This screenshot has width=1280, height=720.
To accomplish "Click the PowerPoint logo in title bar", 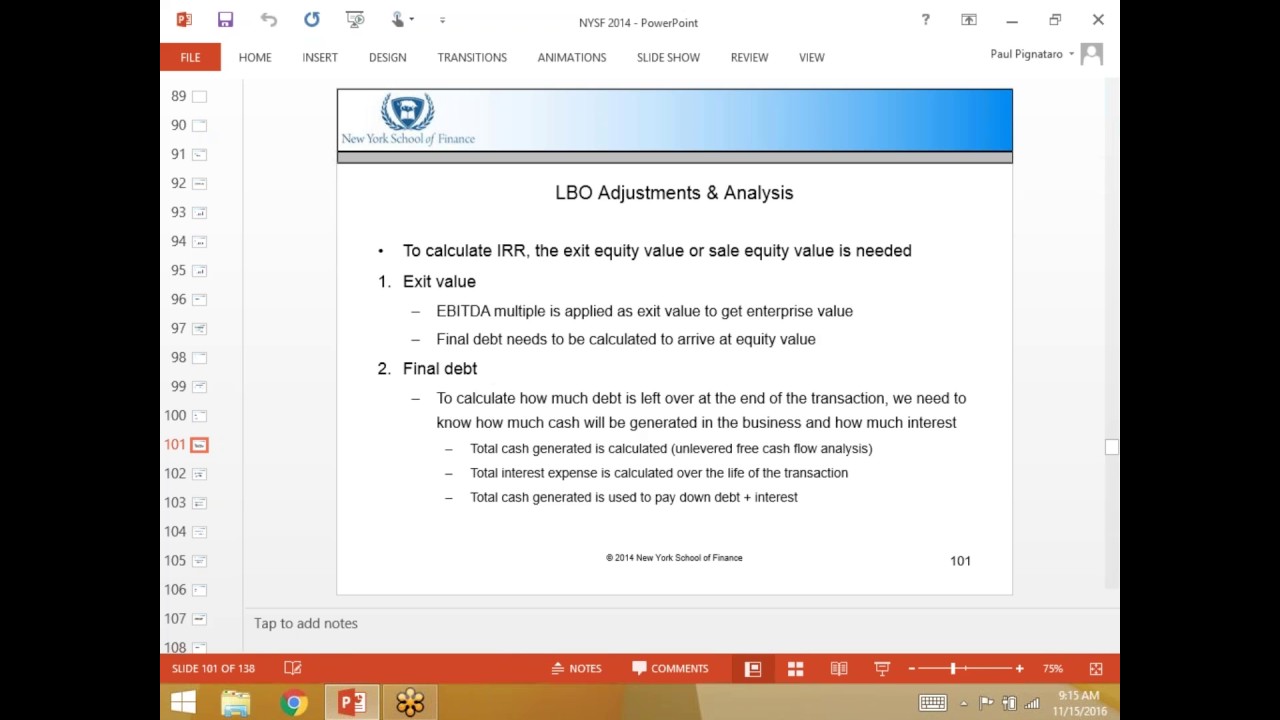I will pyautogui.click(x=184, y=20).
